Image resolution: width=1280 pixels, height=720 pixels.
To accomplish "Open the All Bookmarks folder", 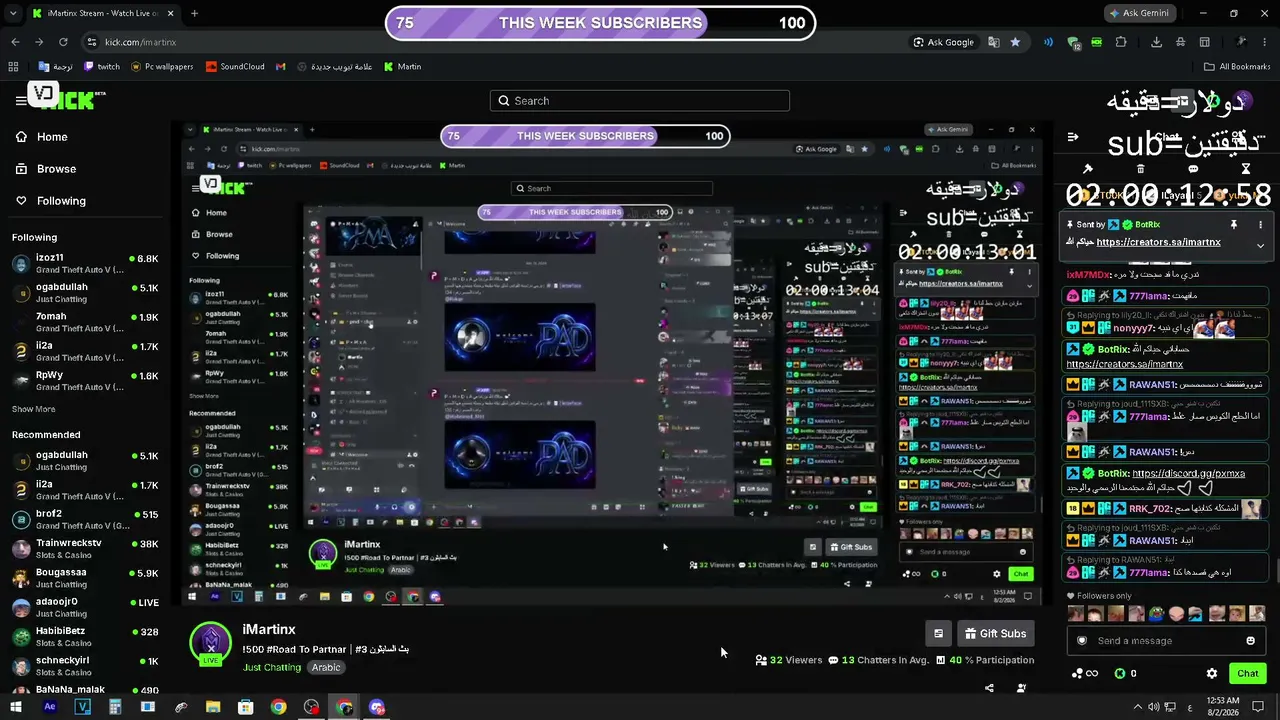I will pyautogui.click(x=1237, y=67).
